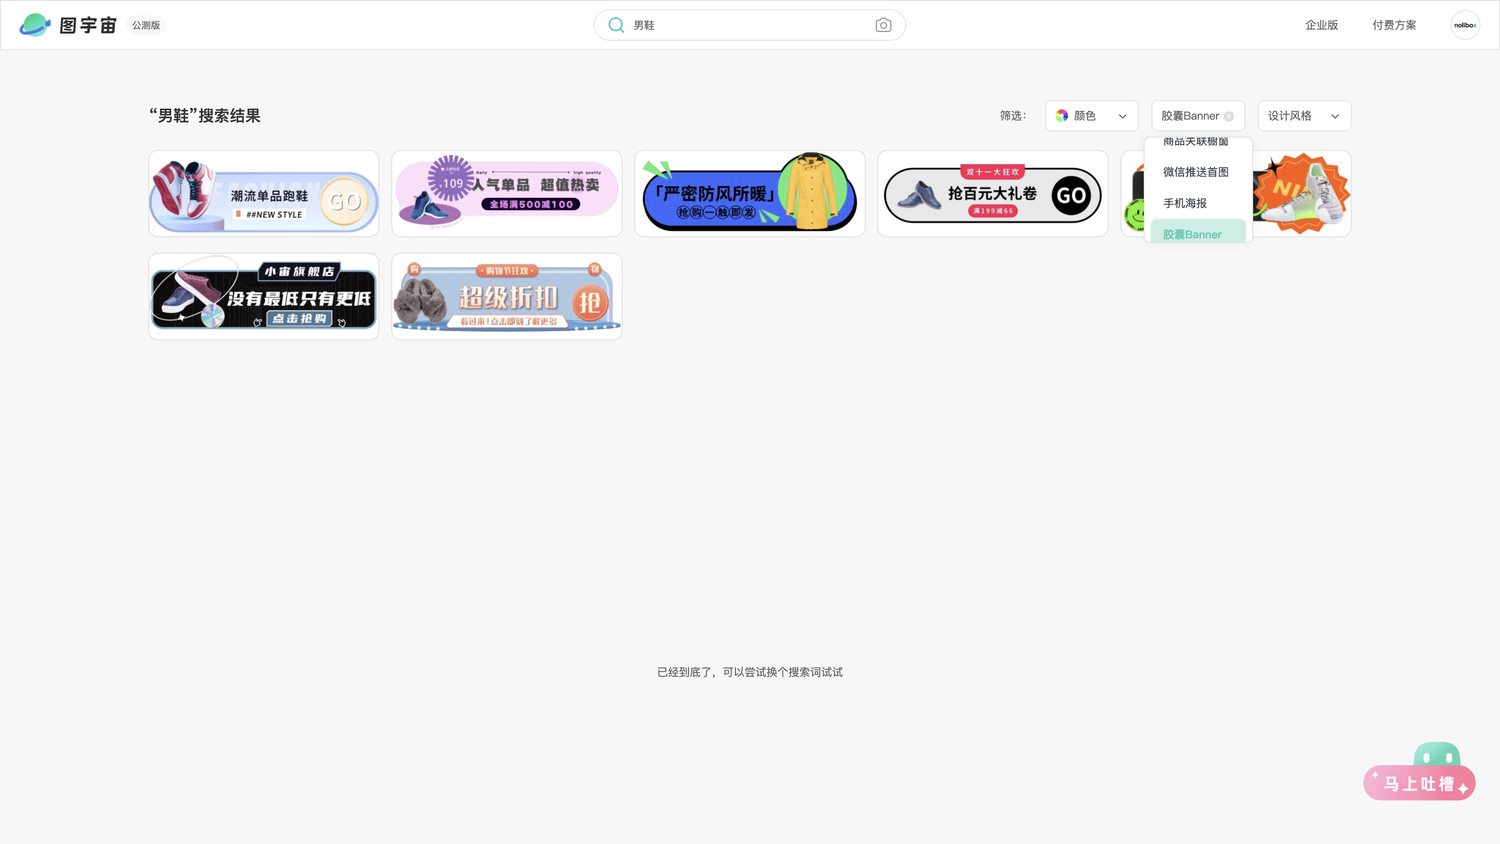Click the 筛选 label

click(1013, 116)
